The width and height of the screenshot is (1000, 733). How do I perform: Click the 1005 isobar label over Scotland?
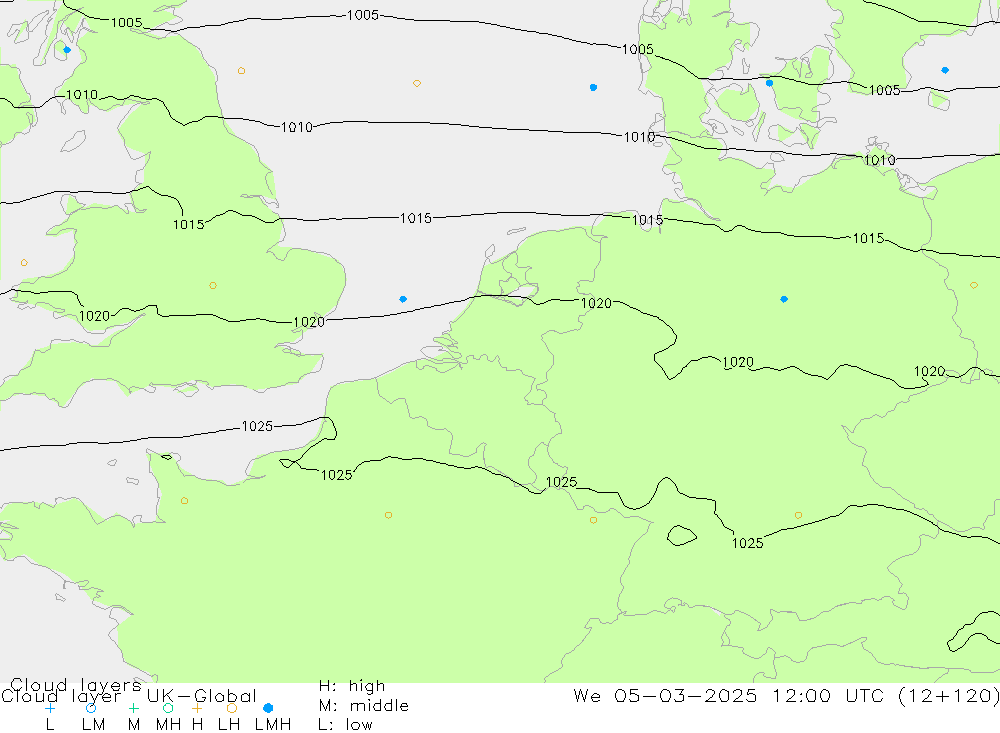point(126,23)
